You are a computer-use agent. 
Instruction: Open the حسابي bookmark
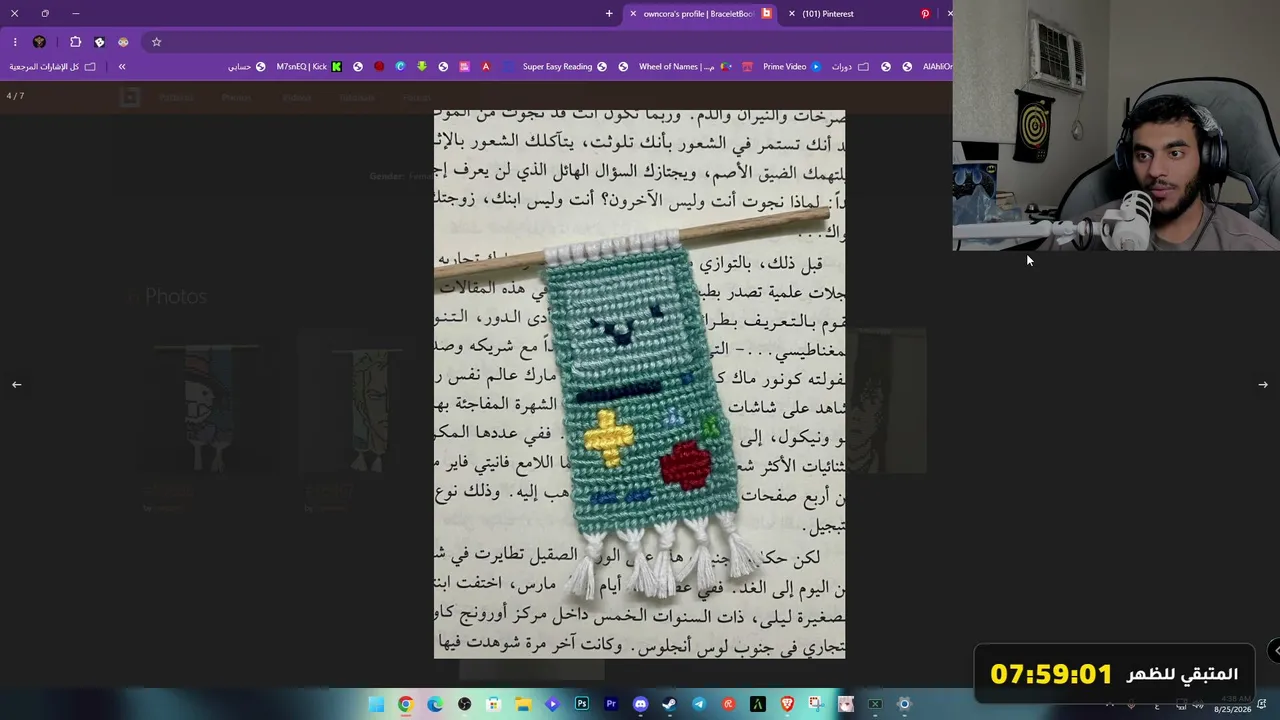[247, 67]
